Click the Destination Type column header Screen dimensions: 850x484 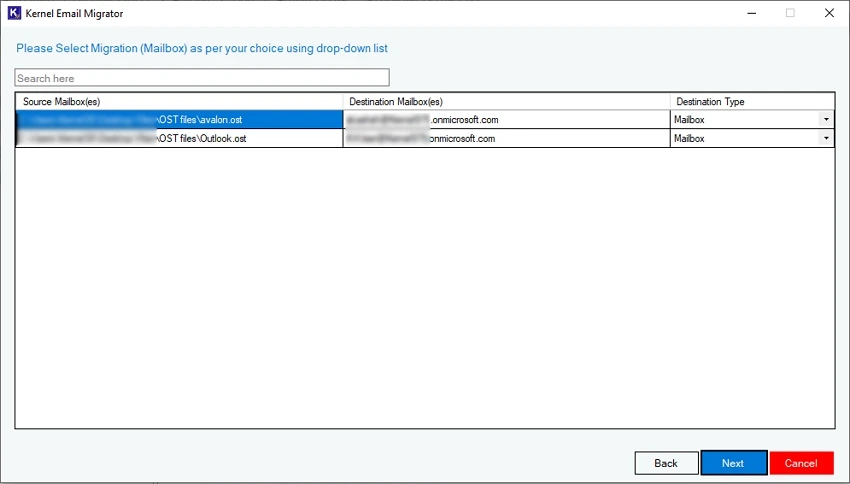tap(752, 101)
